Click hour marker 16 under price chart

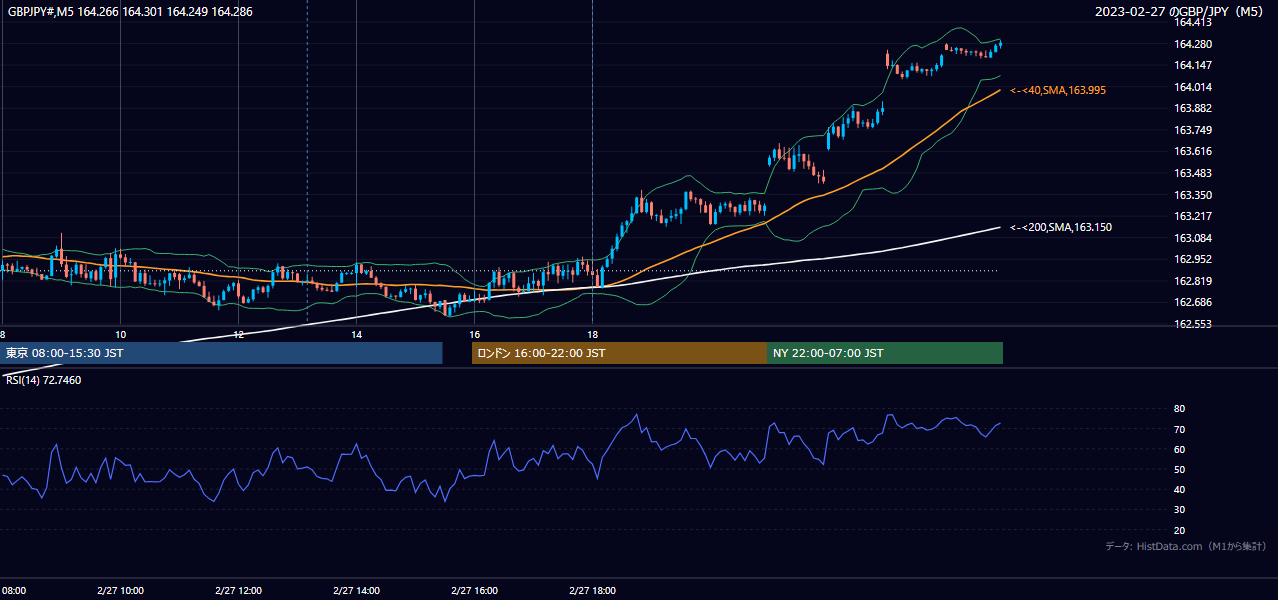[474, 334]
